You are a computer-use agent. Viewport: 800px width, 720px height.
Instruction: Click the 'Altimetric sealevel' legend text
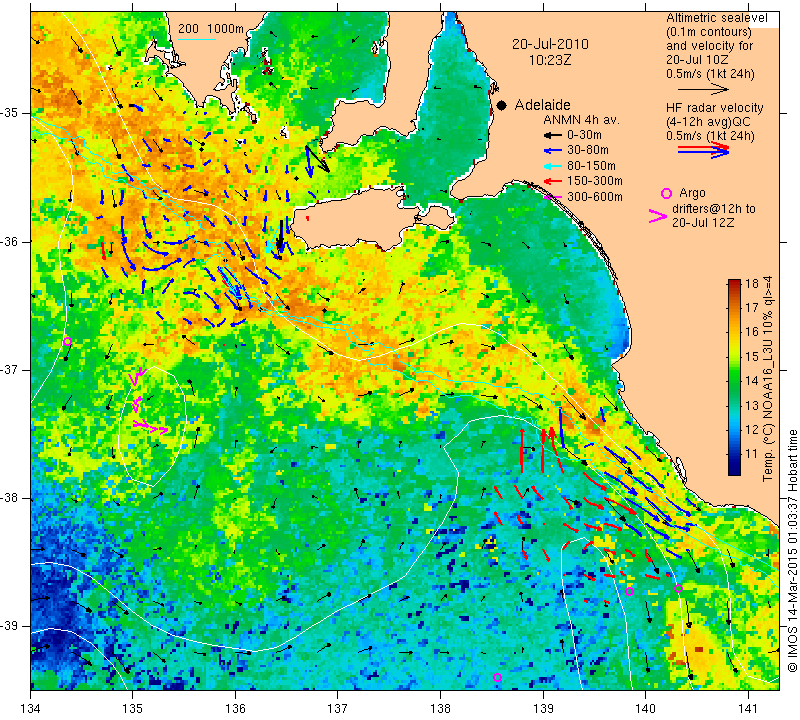716,18
